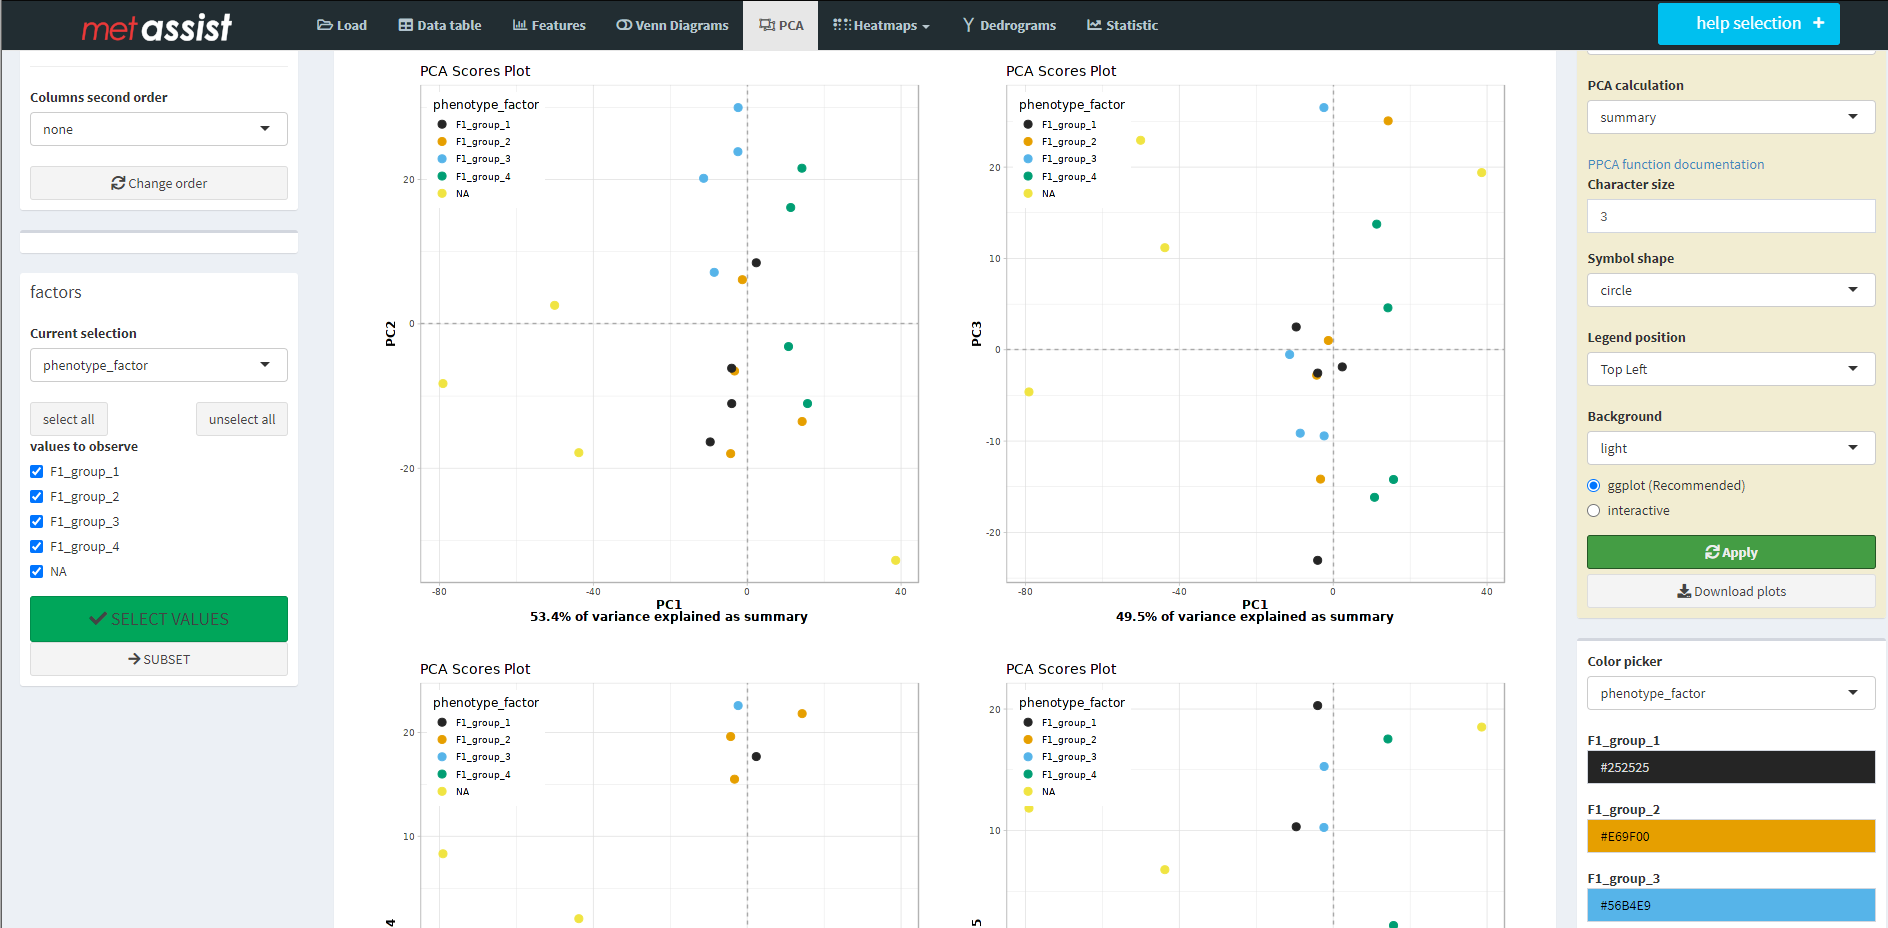Click the Statistic chart icon

(x=1094, y=25)
